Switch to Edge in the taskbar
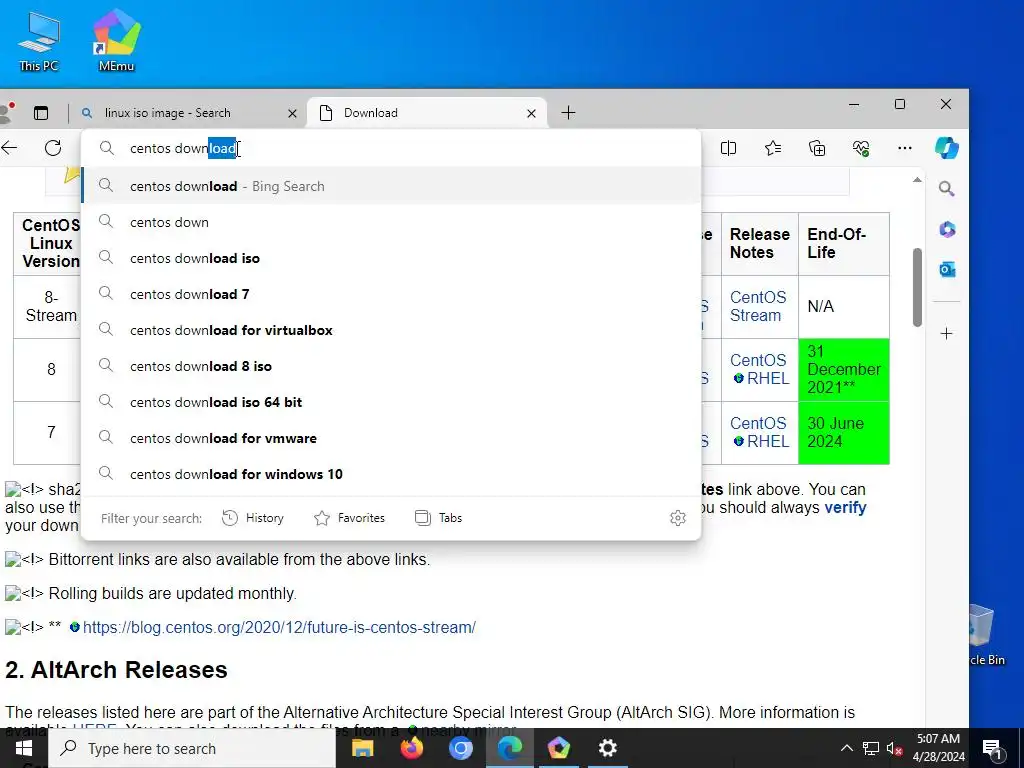This screenshot has width=1024, height=768. click(509, 748)
